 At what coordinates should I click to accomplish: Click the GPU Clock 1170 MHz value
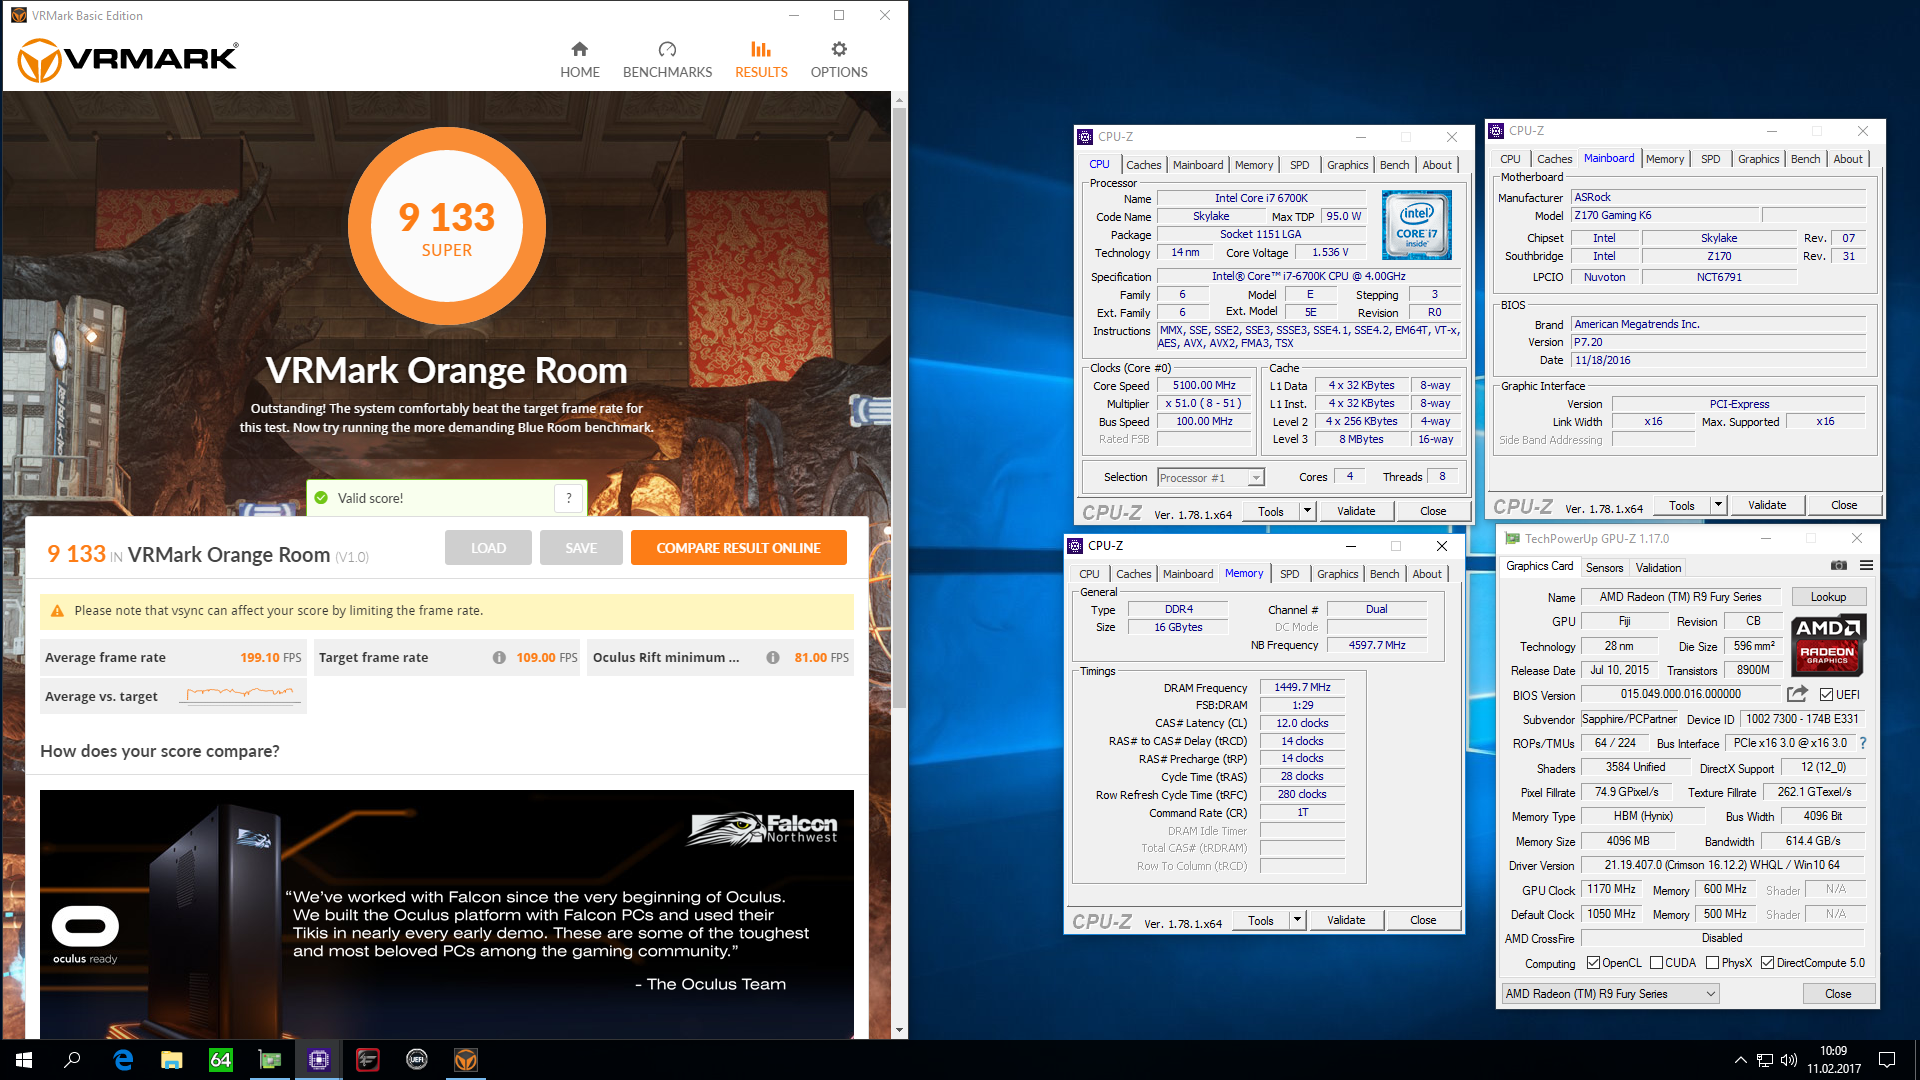pyautogui.click(x=1611, y=890)
